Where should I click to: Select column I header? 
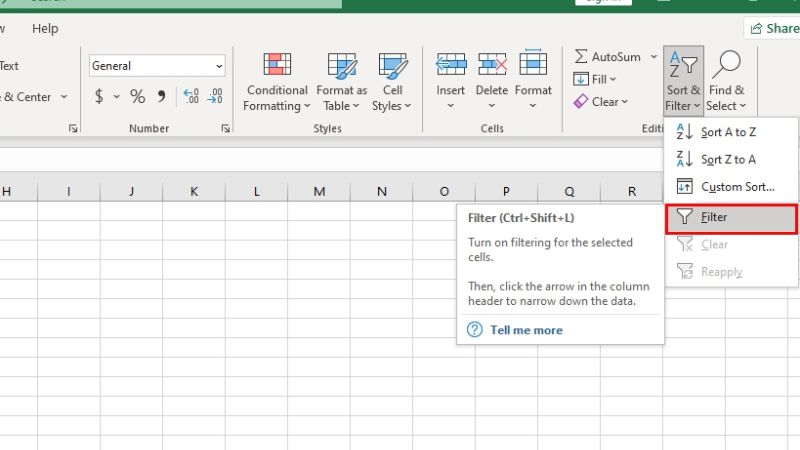(x=69, y=191)
